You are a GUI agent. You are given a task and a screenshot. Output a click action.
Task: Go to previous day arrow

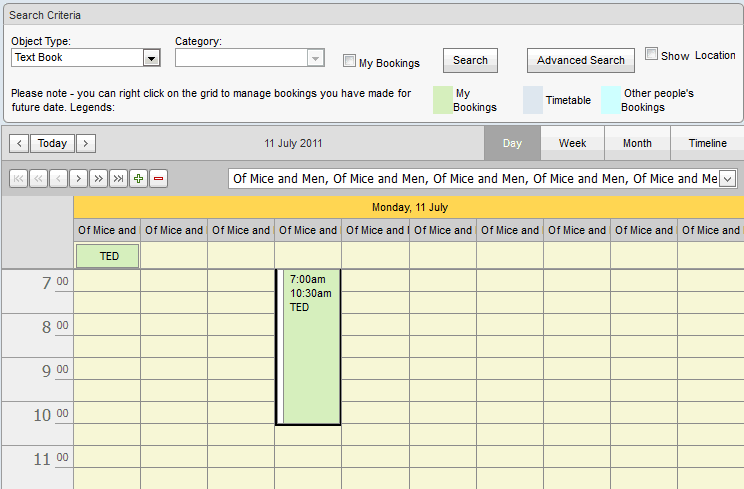pyautogui.click(x=19, y=143)
